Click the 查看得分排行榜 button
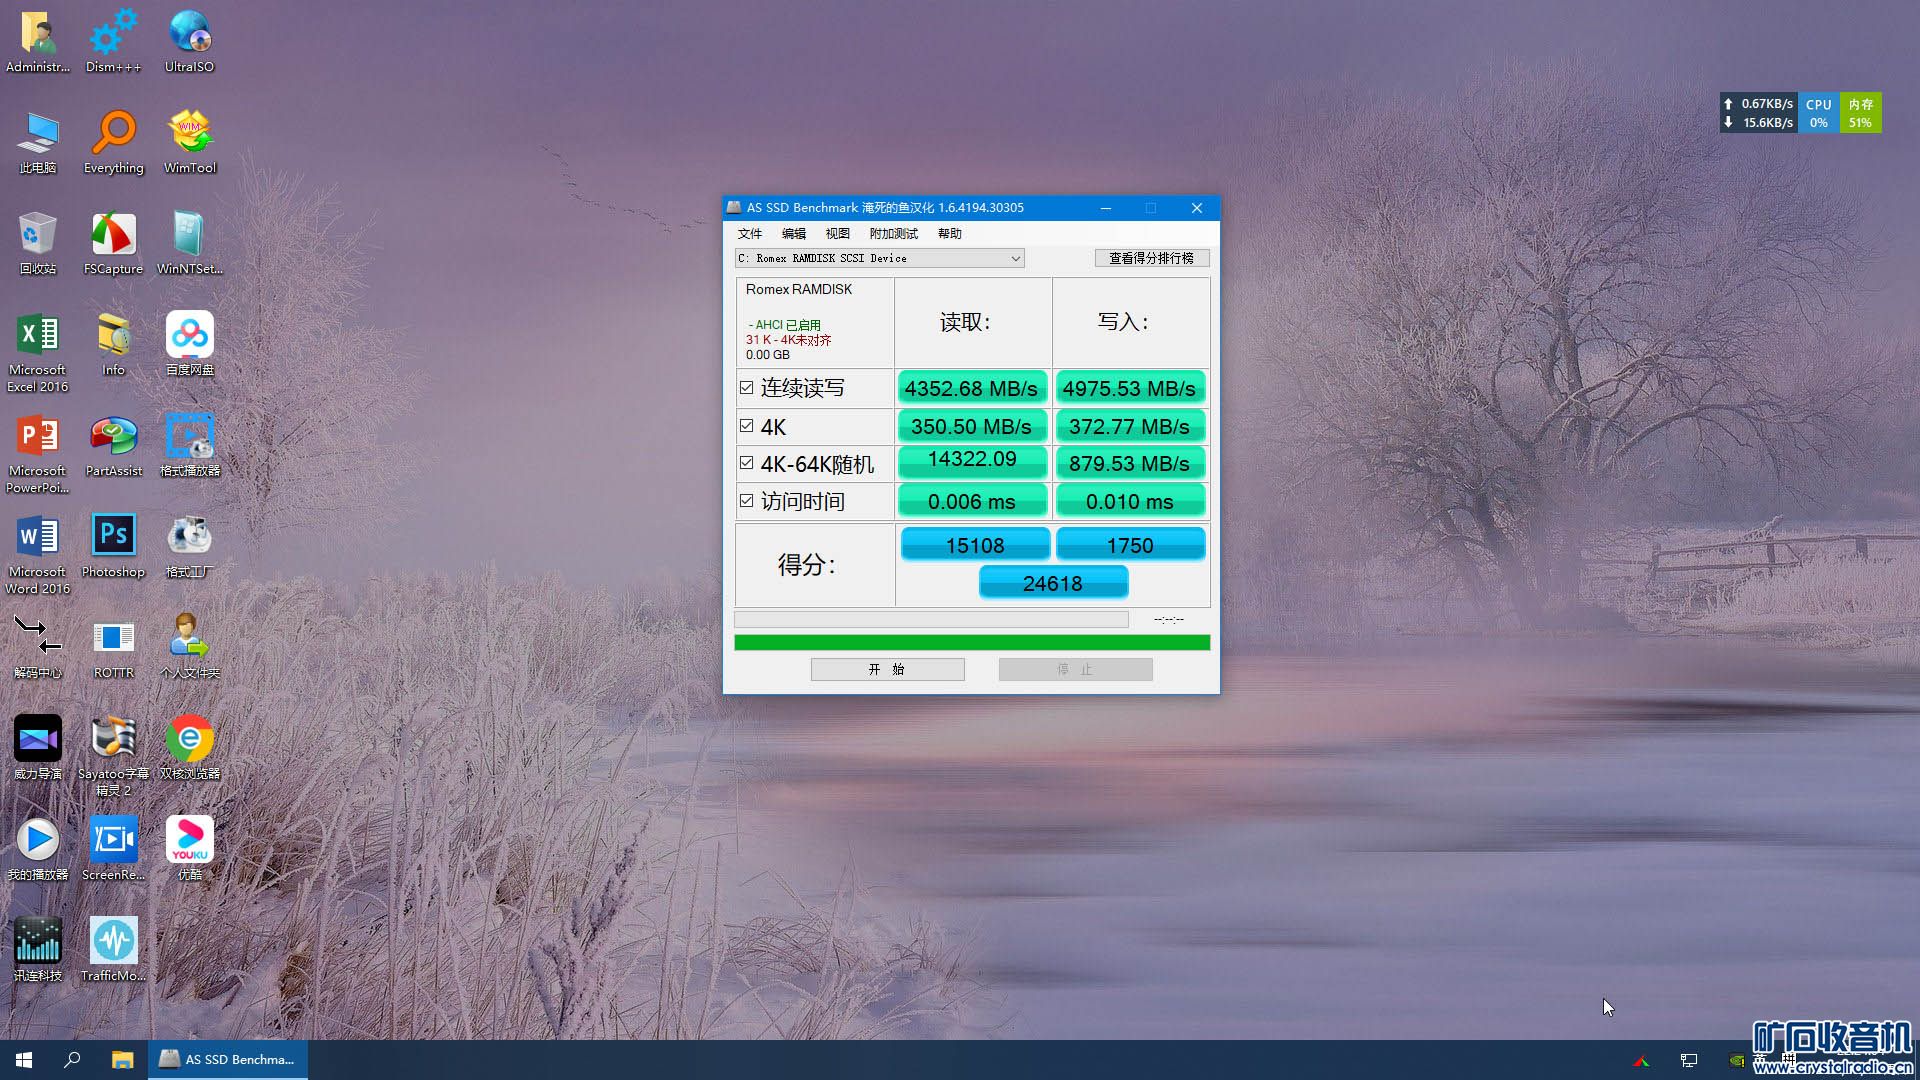The width and height of the screenshot is (1920, 1080). click(x=1151, y=258)
